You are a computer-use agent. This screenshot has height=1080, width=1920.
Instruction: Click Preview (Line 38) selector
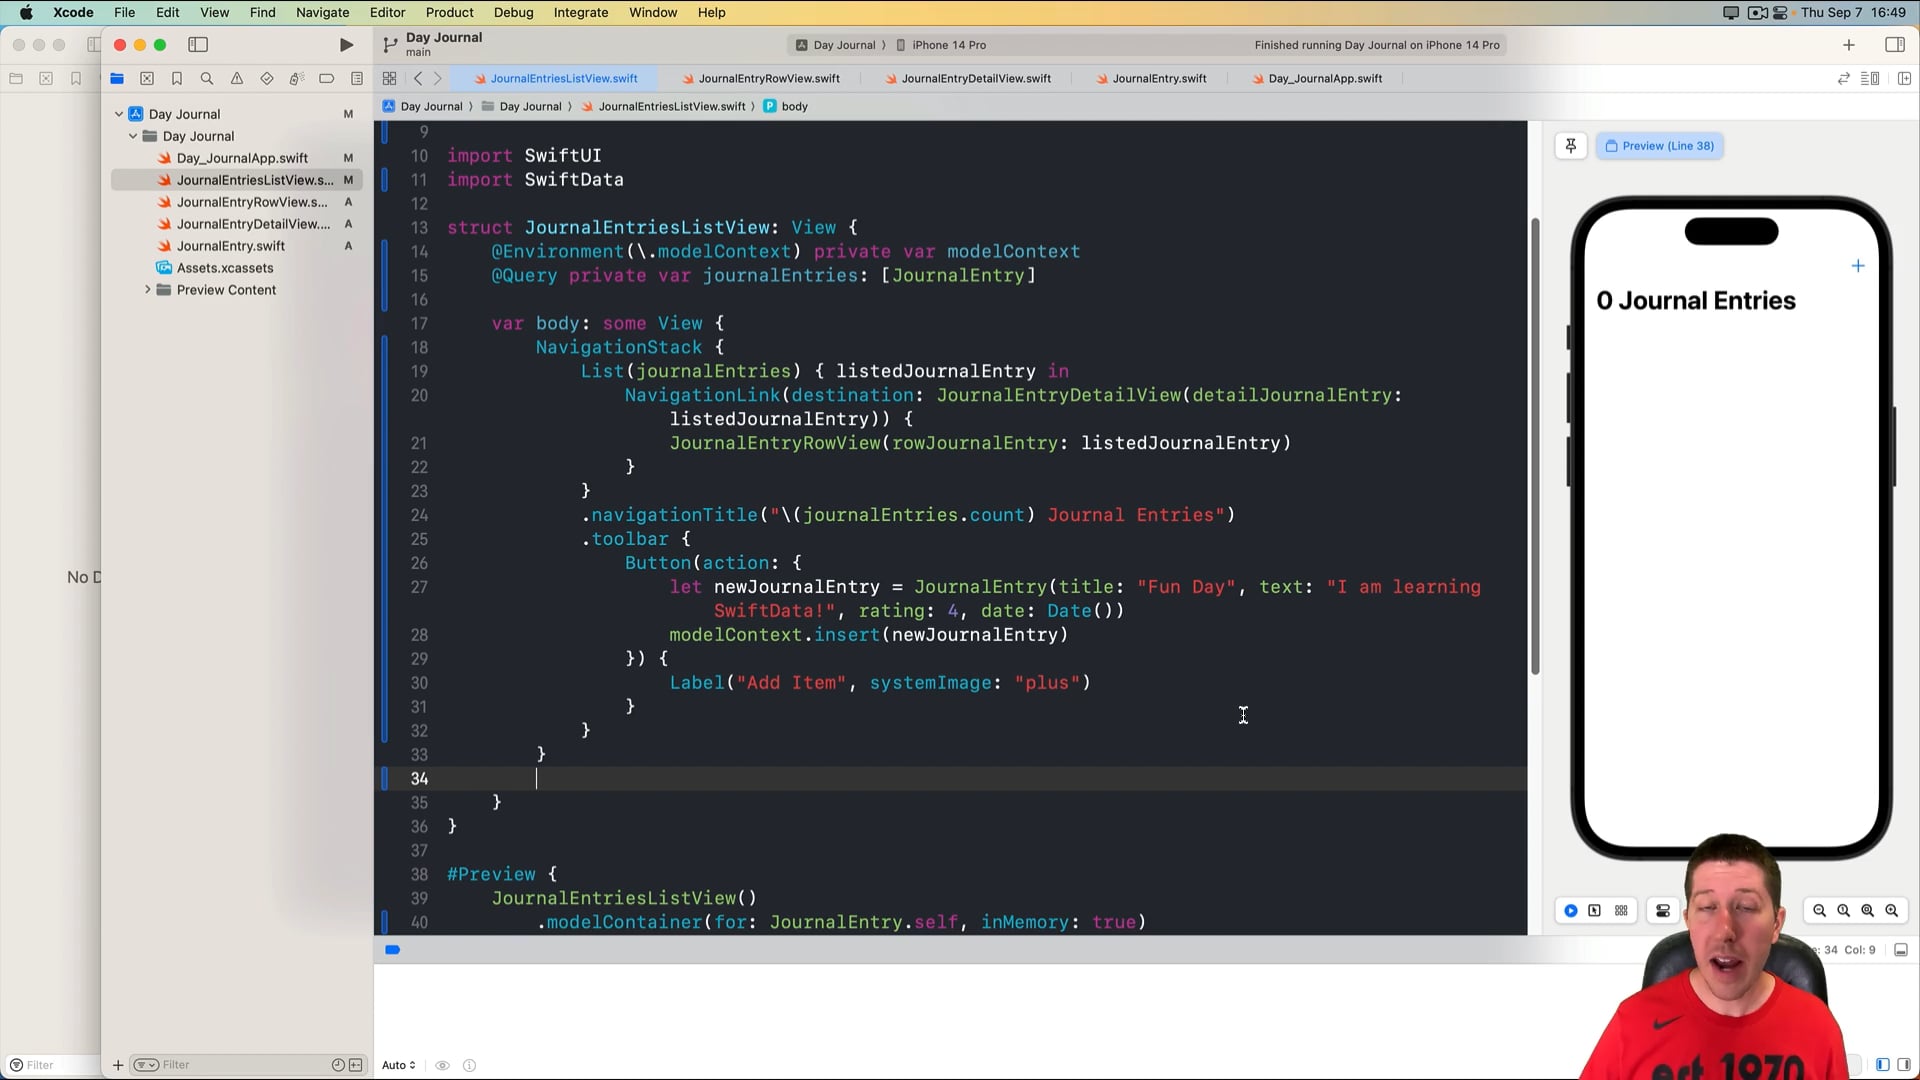pyautogui.click(x=1660, y=146)
